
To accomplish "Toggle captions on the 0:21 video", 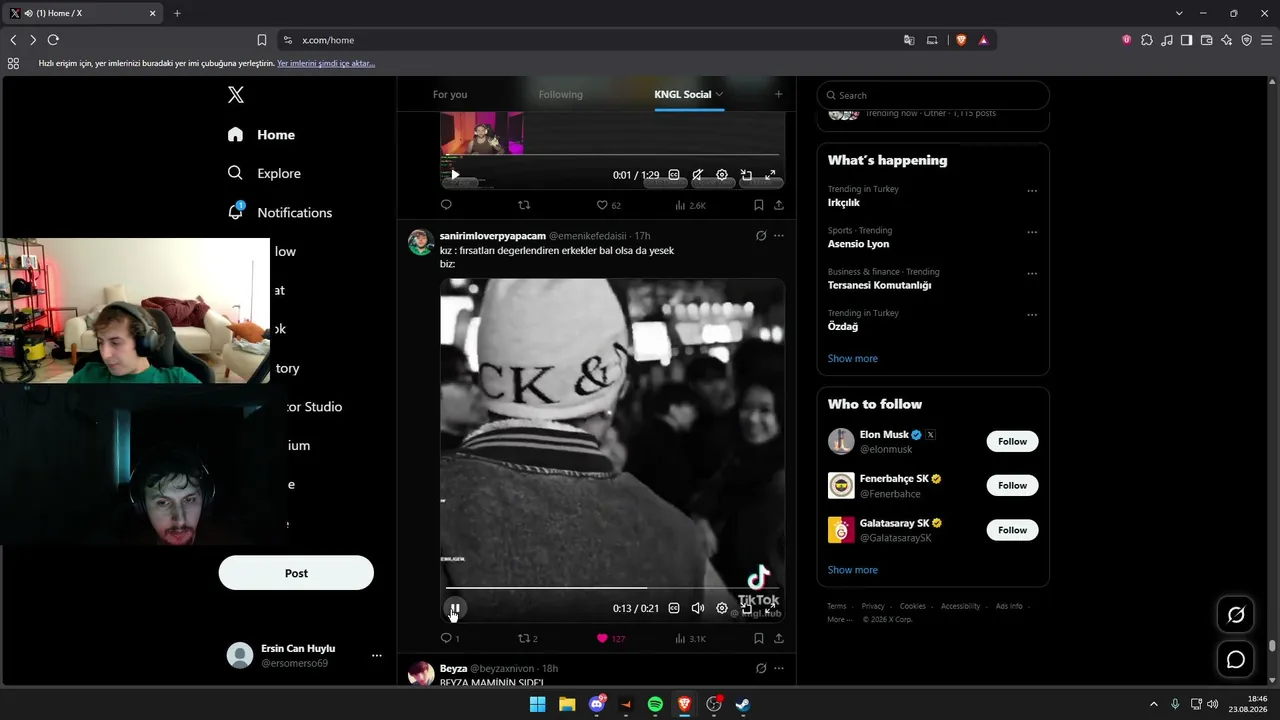I will (x=674, y=608).
